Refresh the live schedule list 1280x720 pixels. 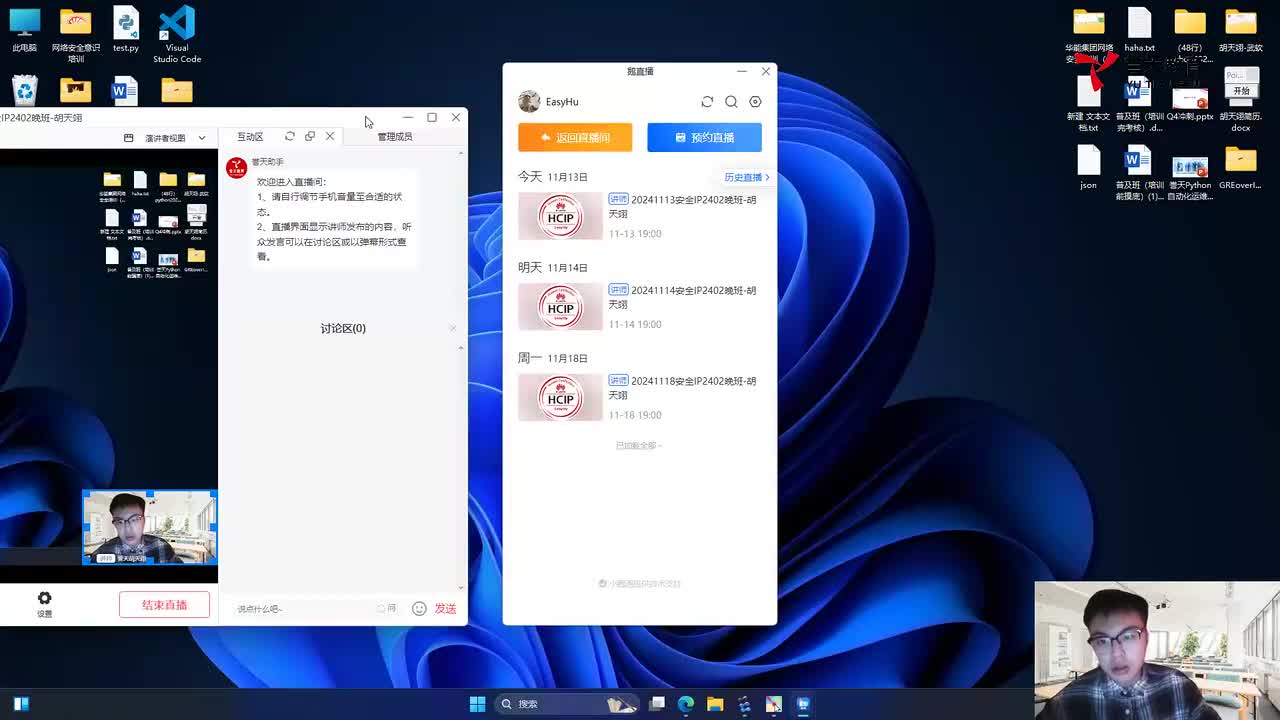(x=707, y=102)
